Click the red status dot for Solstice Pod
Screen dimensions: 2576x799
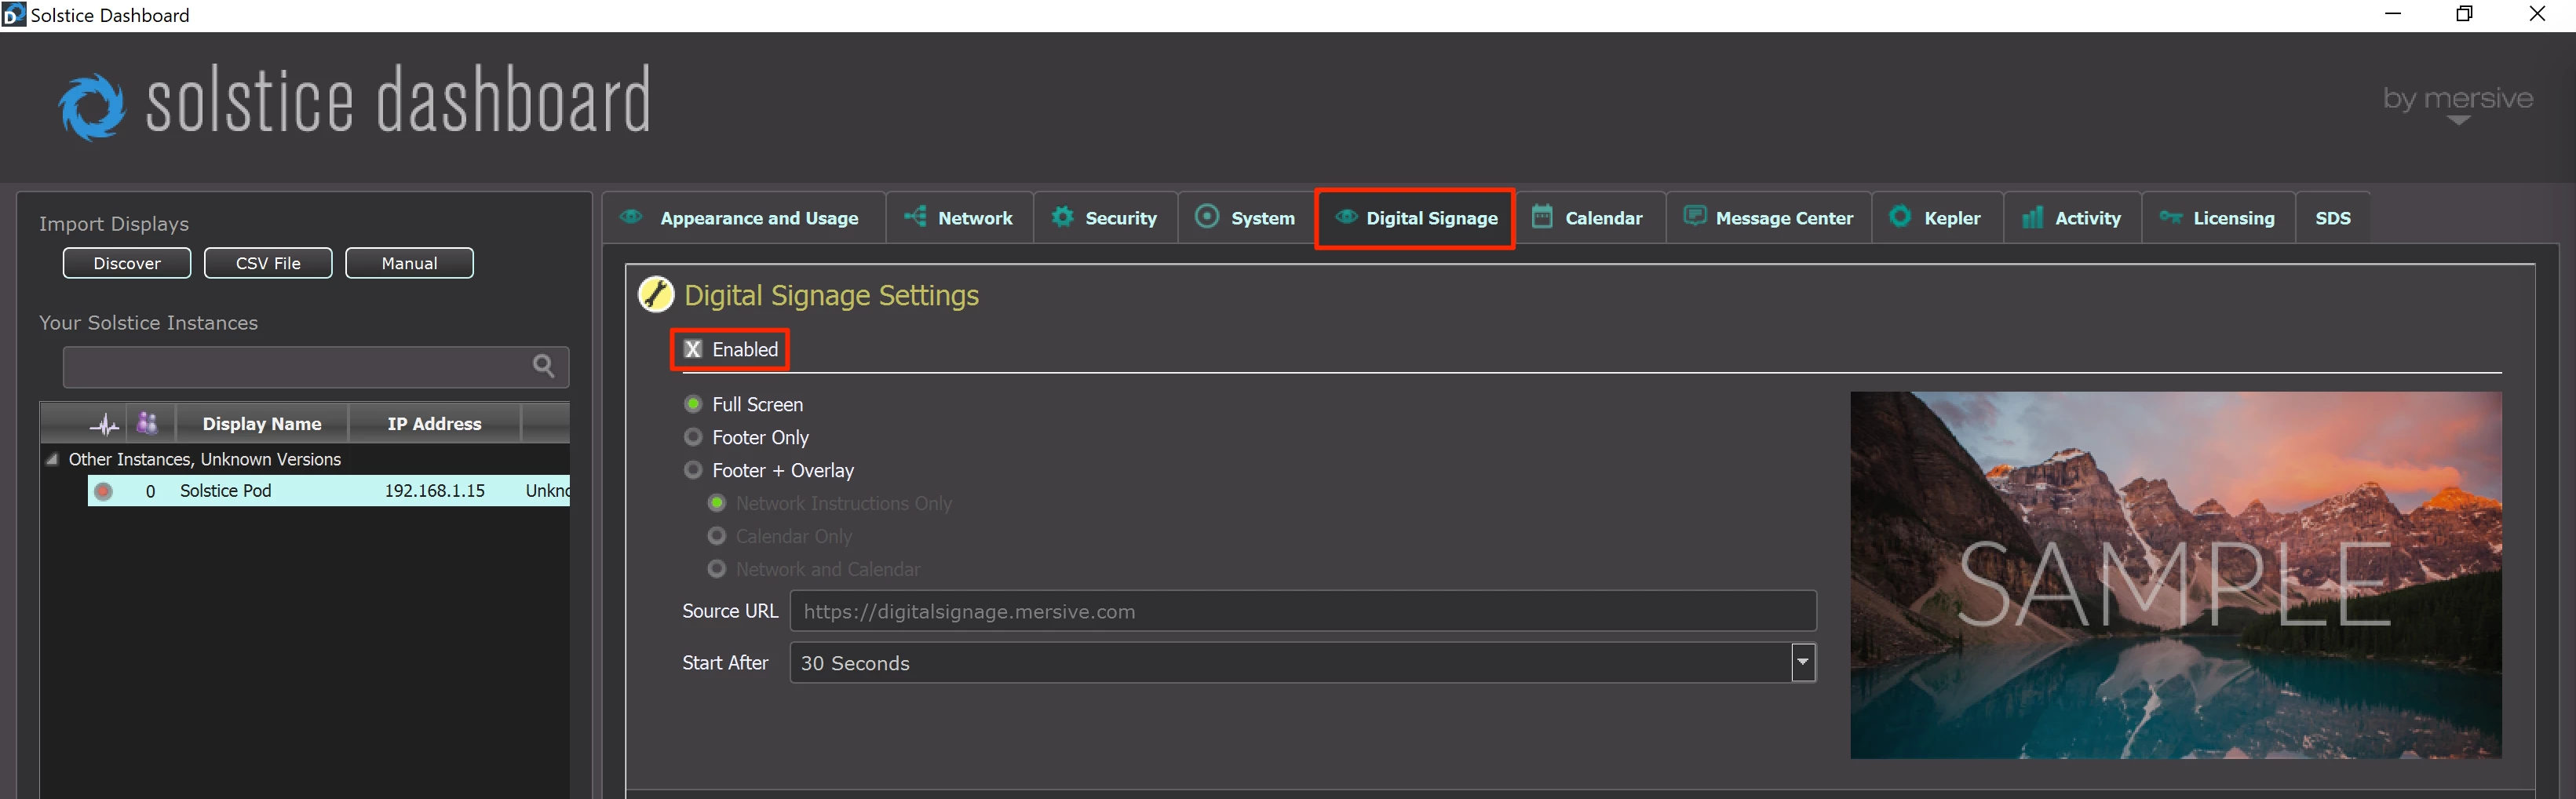pos(103,491)
